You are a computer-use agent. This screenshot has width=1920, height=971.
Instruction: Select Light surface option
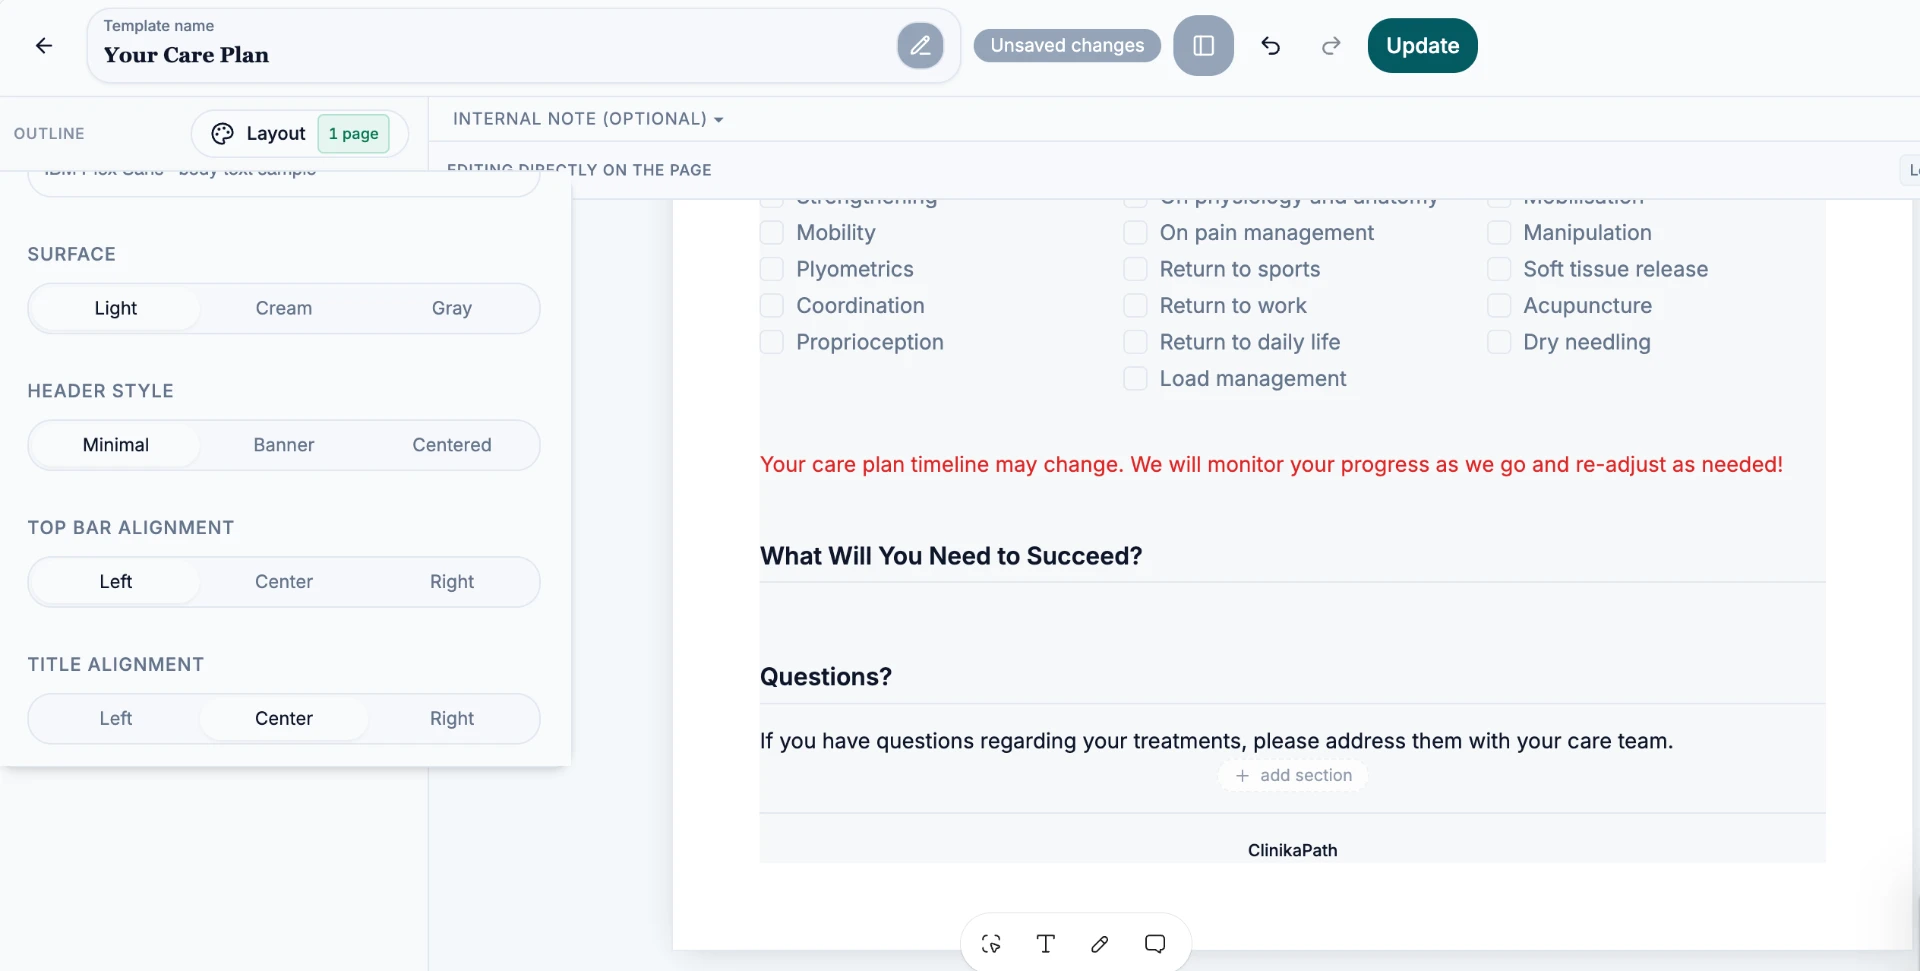point(116,308)
